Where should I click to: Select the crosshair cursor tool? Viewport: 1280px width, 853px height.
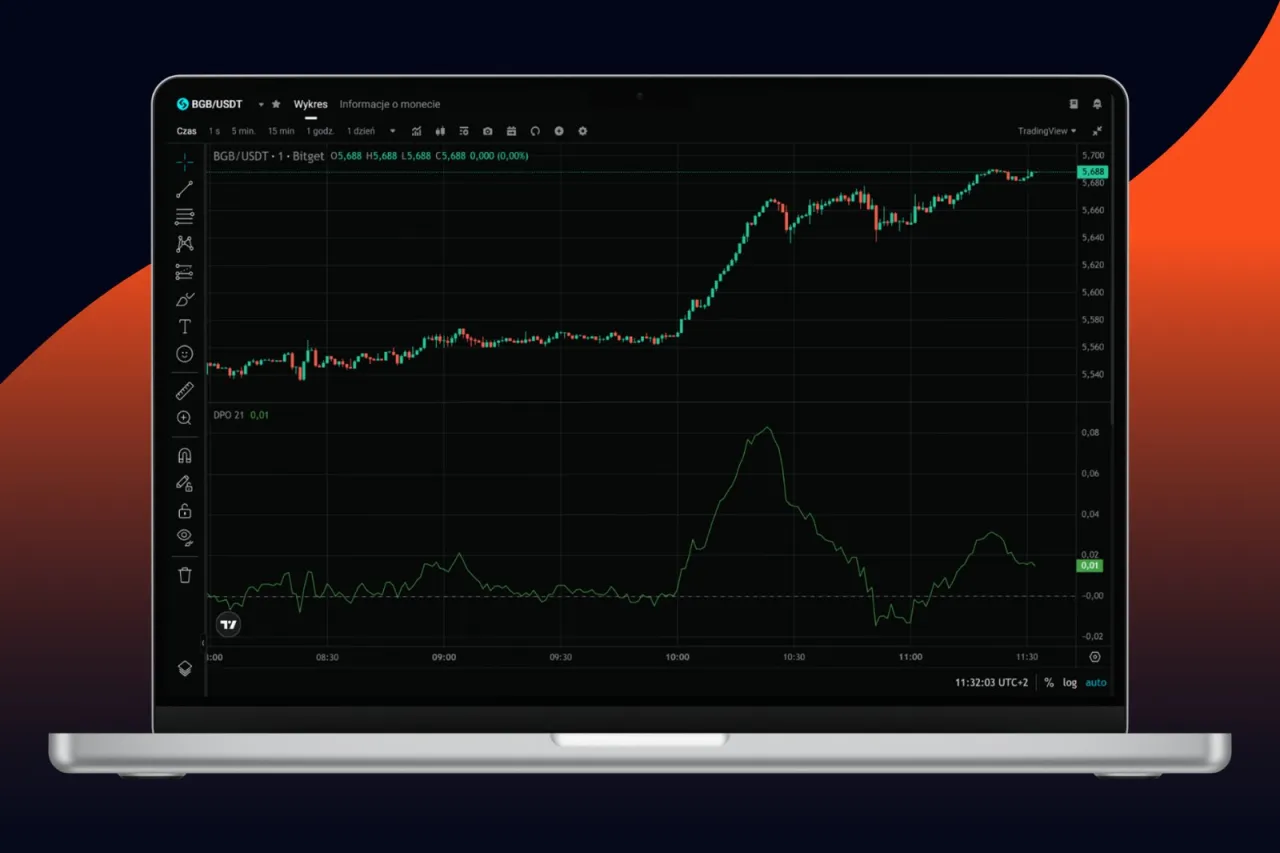point(184,162)
